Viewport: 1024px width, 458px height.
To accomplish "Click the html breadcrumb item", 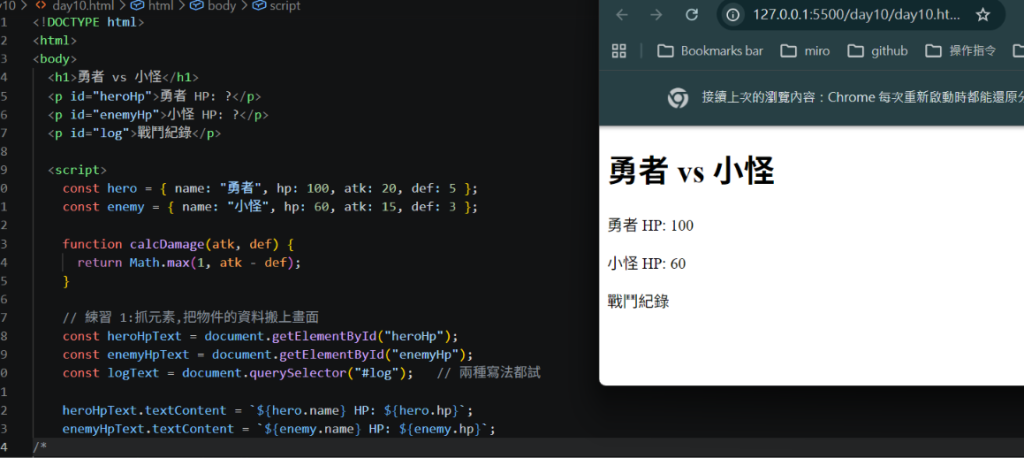I will click(x=160, y=6).
